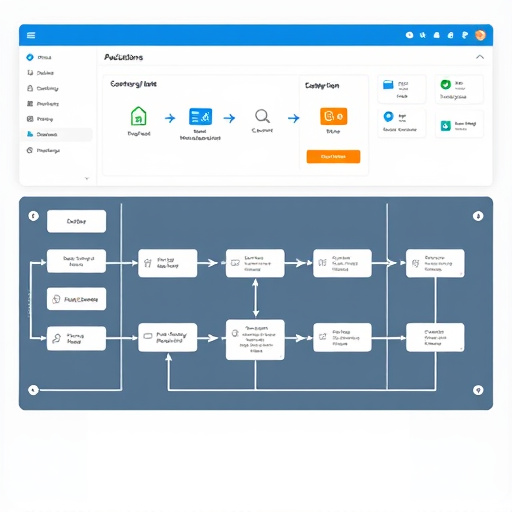Select the flowchart node with person icon
Screen dimensions: 512x512
point(76,338)
